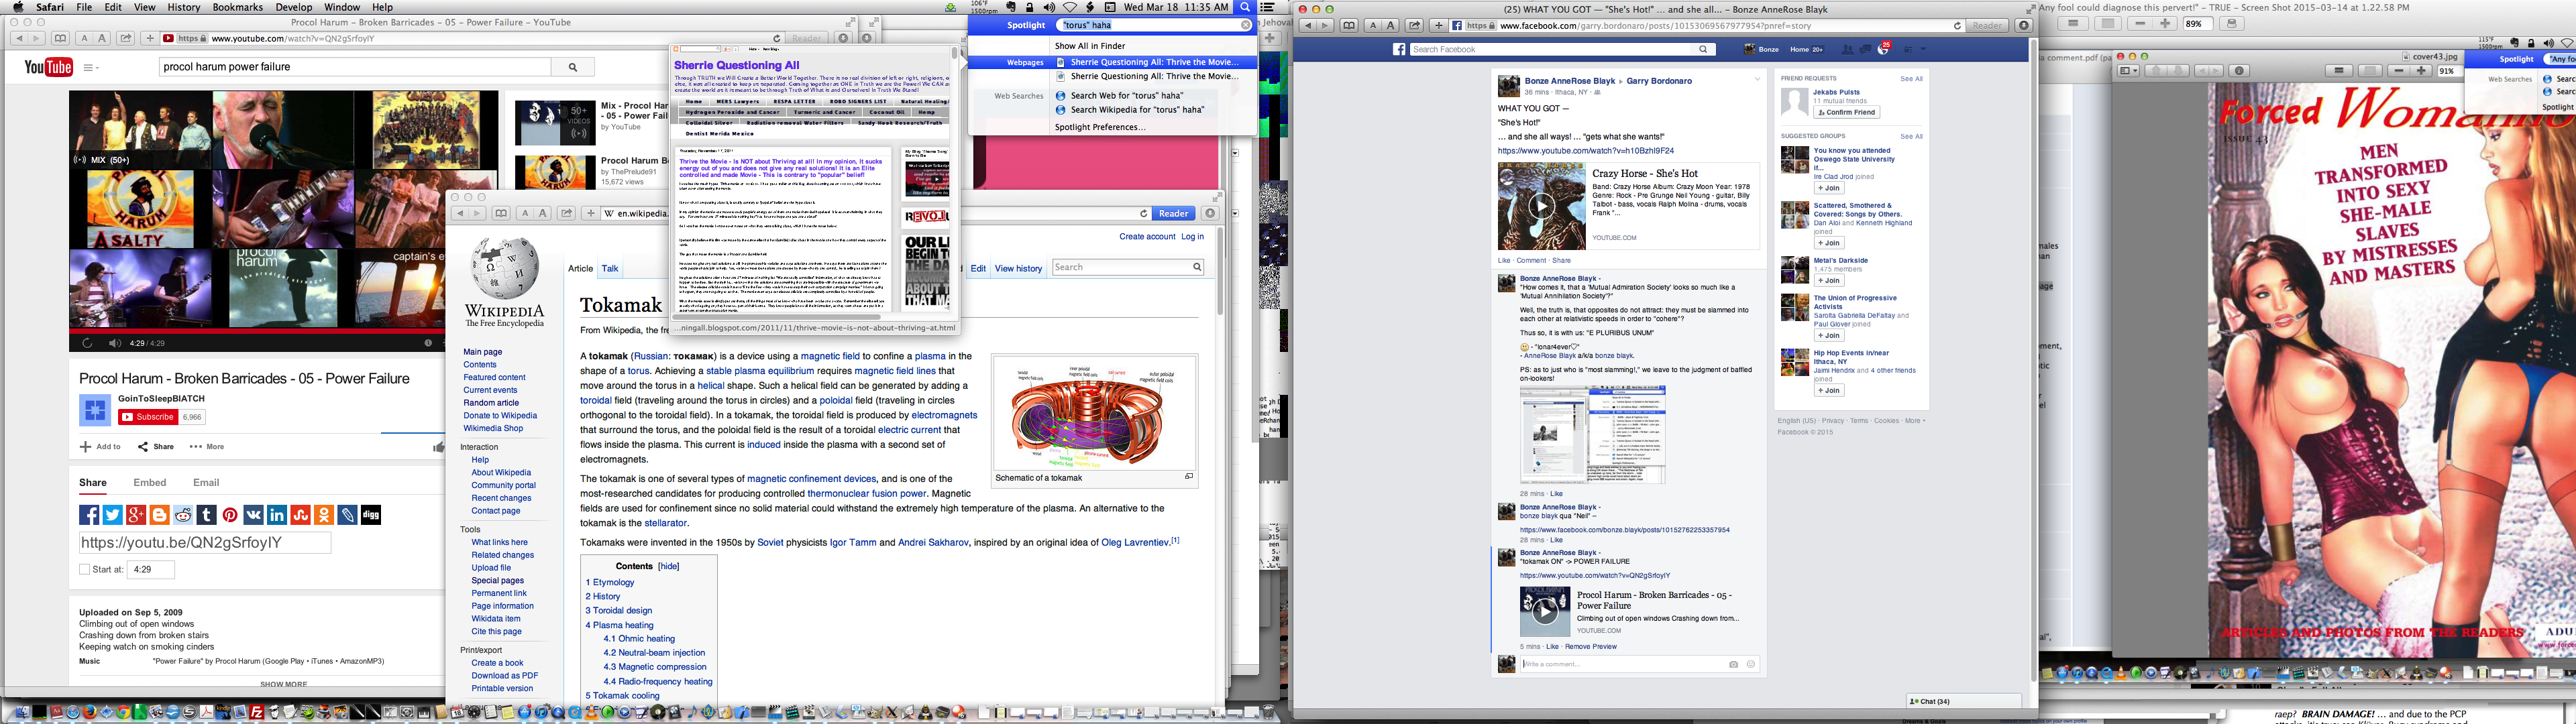Image resolution: width=2576 pixels, height=724 pixels.
Task: Mute the YouTube player volume icon
Action: (x=114, y=343)
